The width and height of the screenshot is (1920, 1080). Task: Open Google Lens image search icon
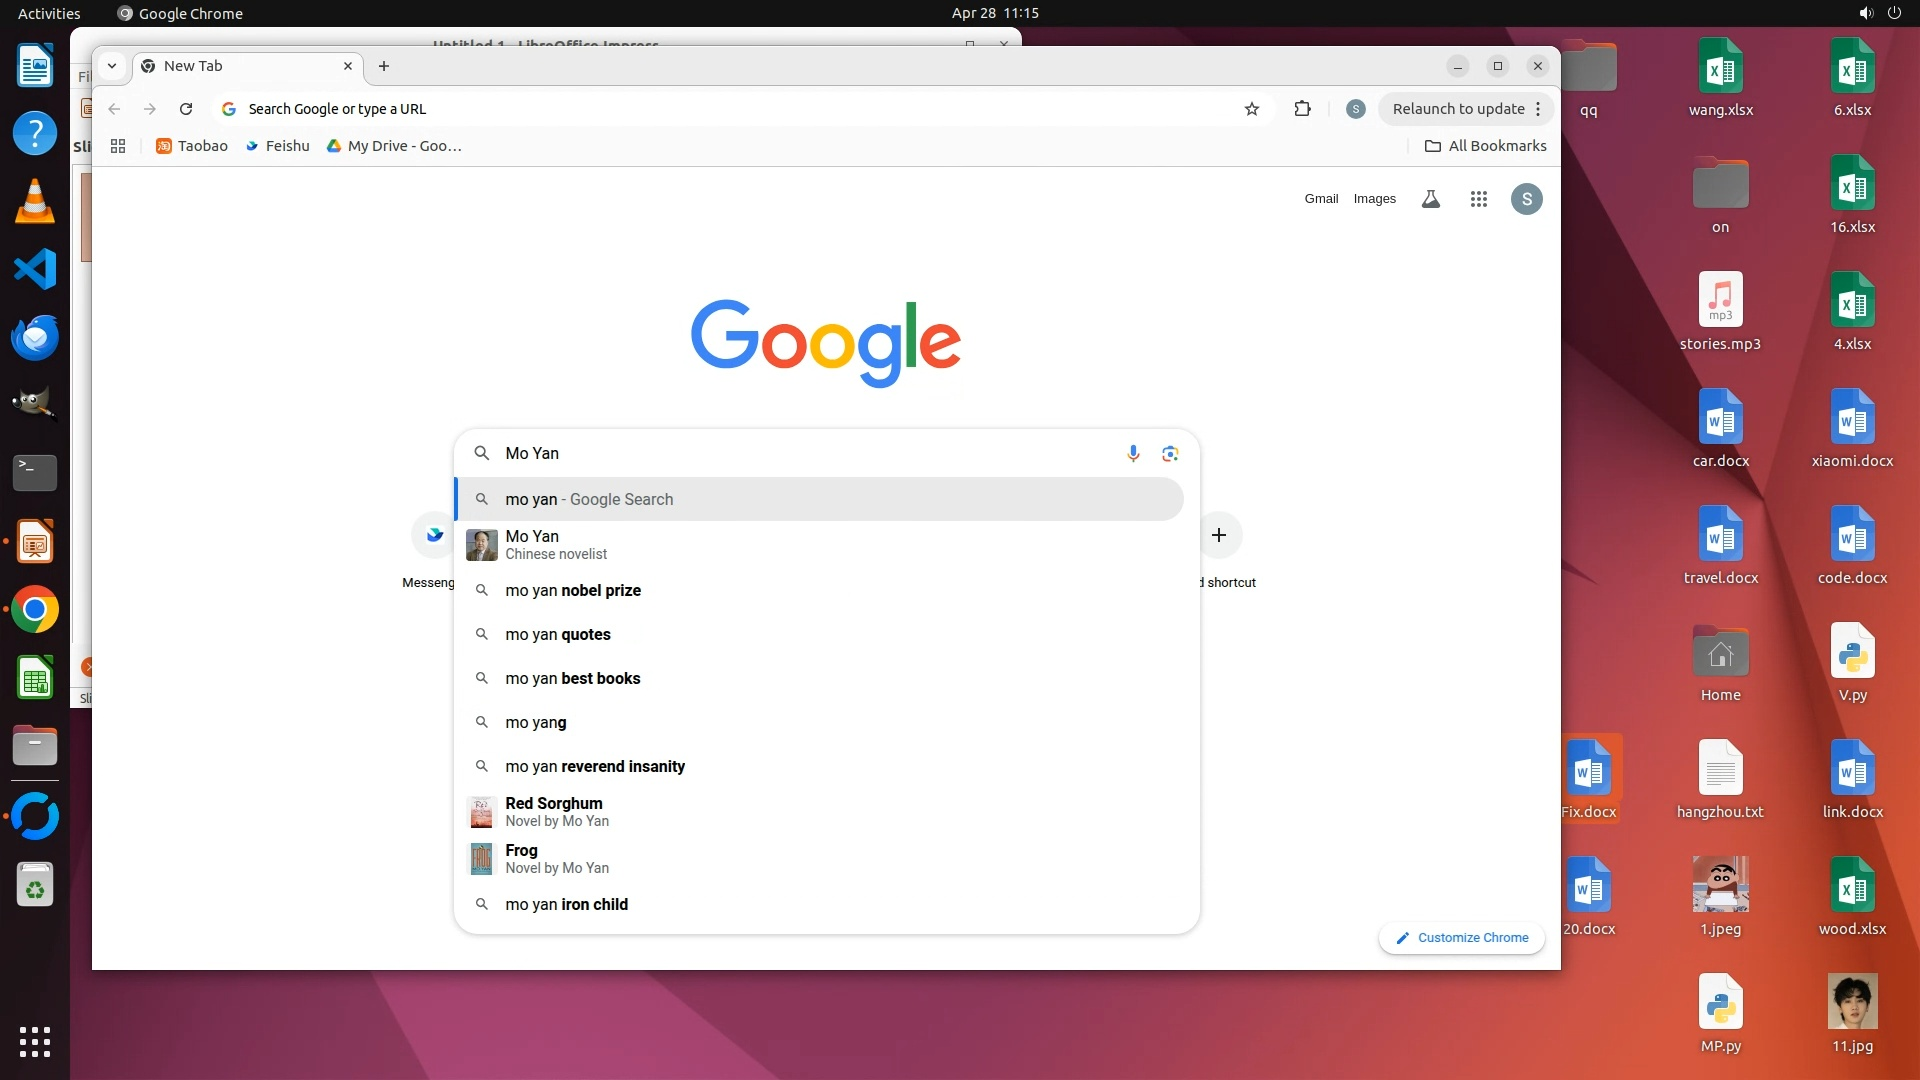tap(1170, 453)
